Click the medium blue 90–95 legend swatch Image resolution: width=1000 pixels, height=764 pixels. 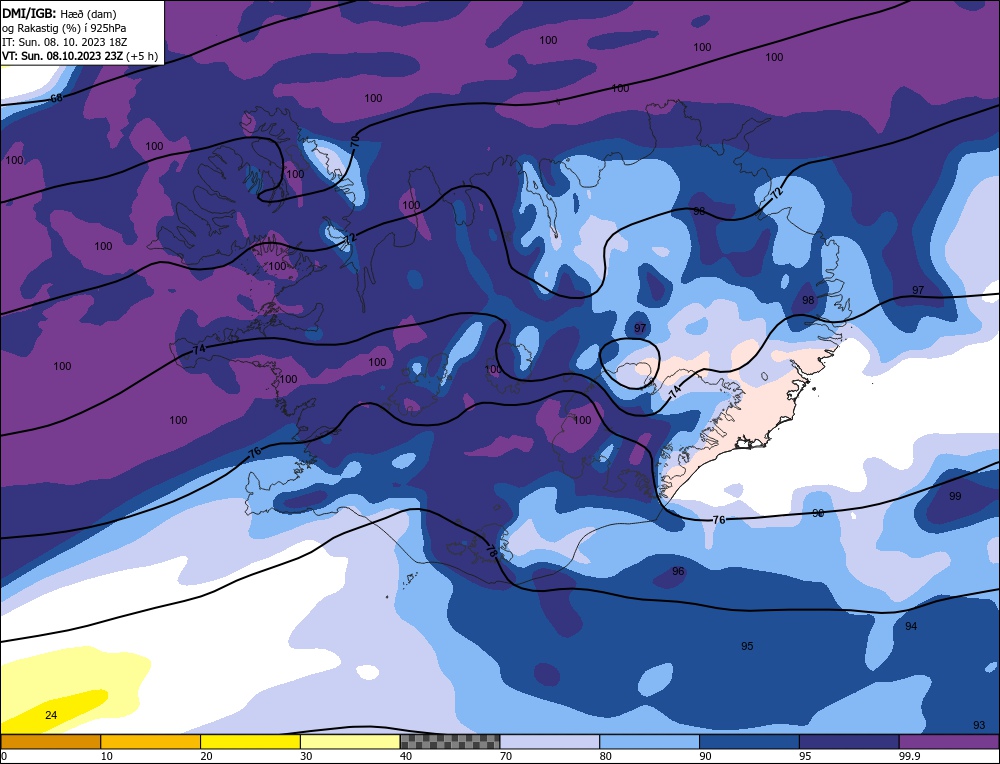click(749, 742)
